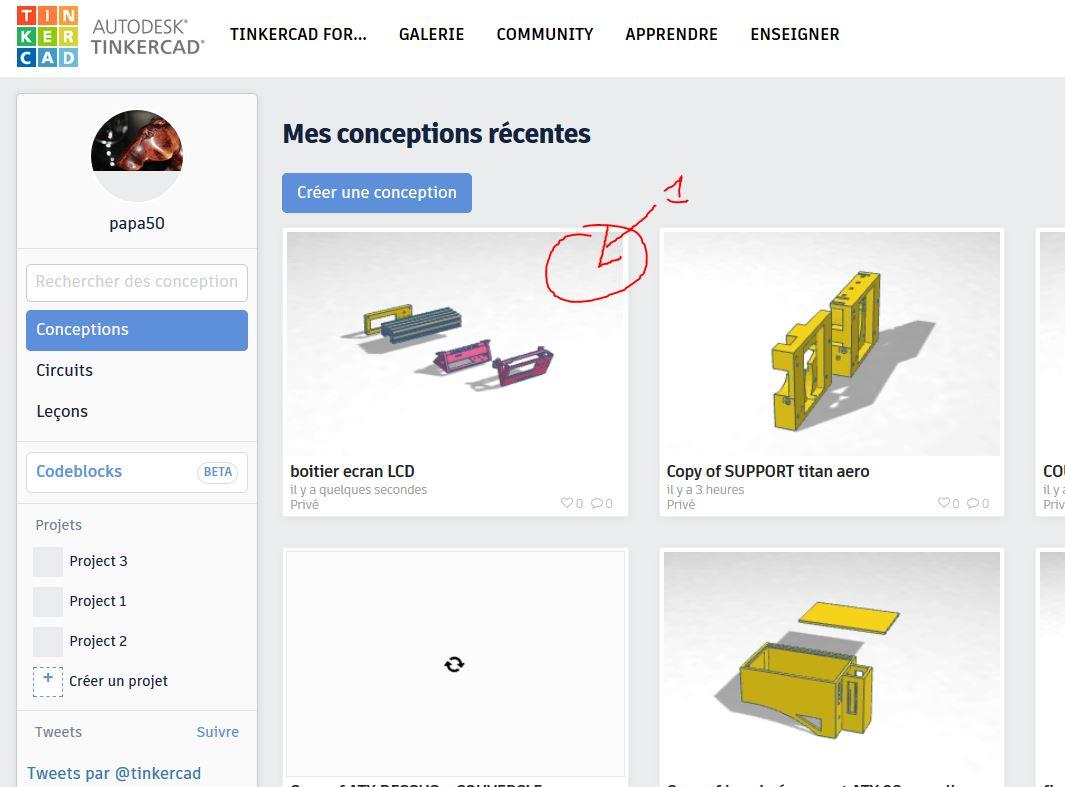
Task: Open the COMMUNITY menu item
Action: (x=545, y=35)
